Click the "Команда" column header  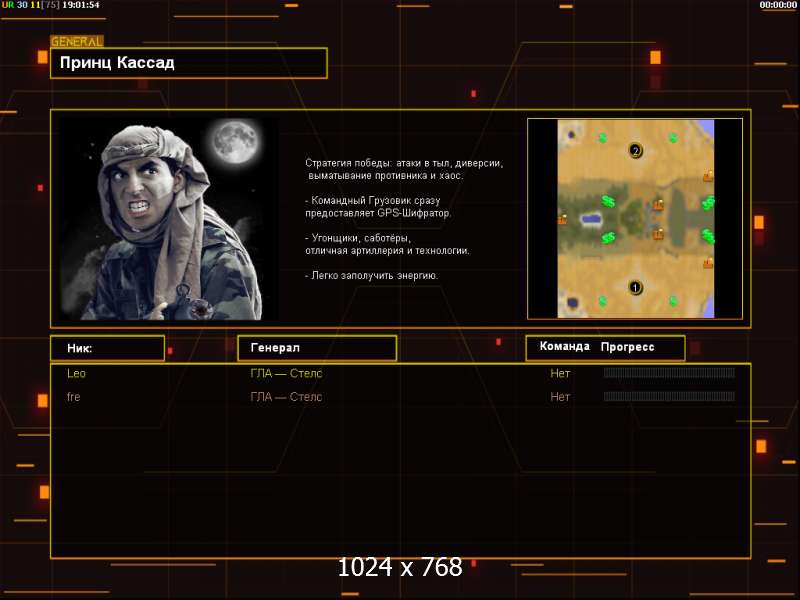pos(565,346)
